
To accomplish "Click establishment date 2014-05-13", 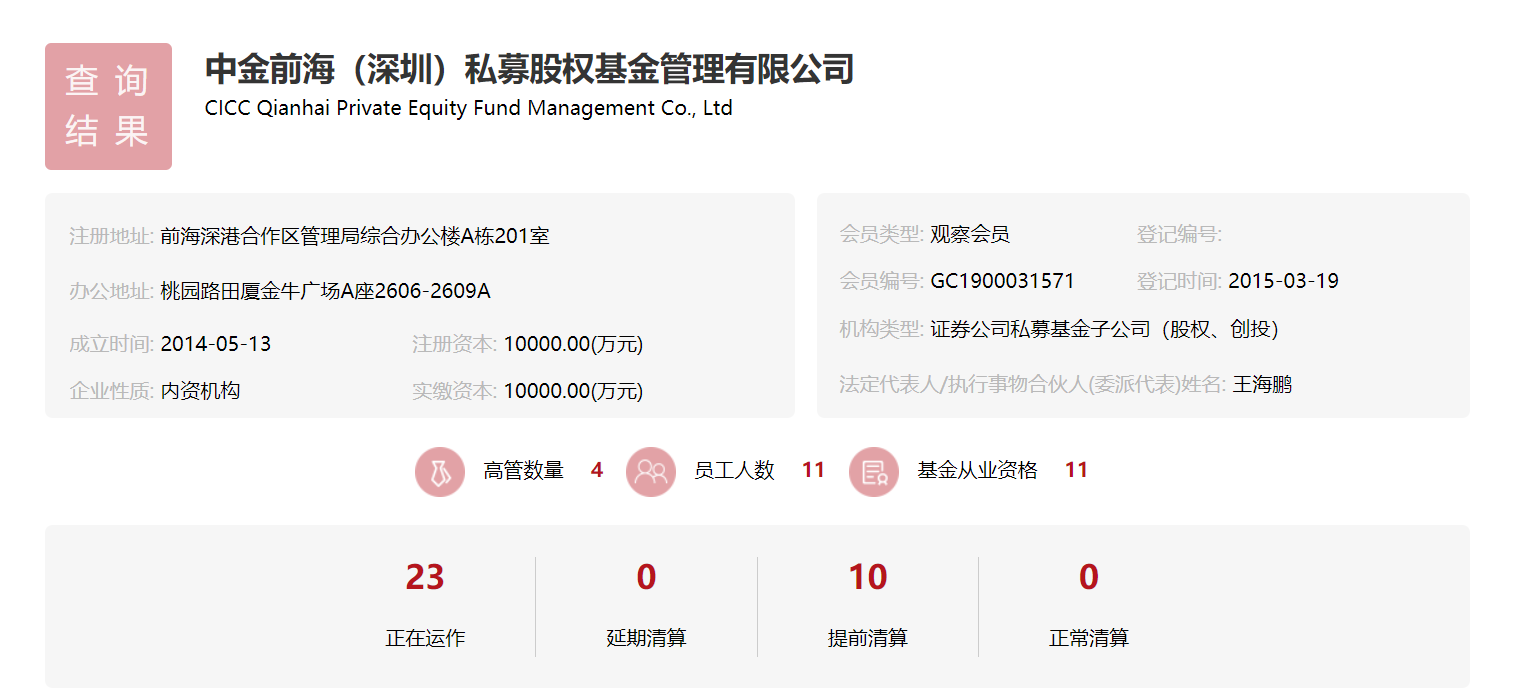I will click(x=216, y=344).
